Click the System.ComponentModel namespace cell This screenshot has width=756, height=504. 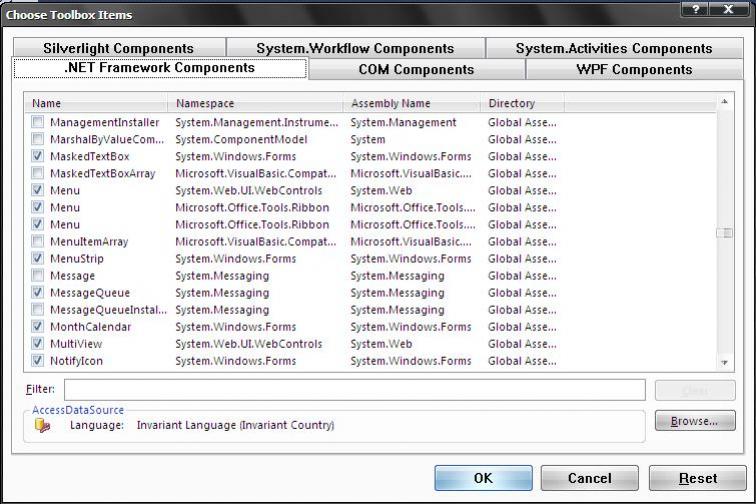pyautogui.click(x=241, y=139)
